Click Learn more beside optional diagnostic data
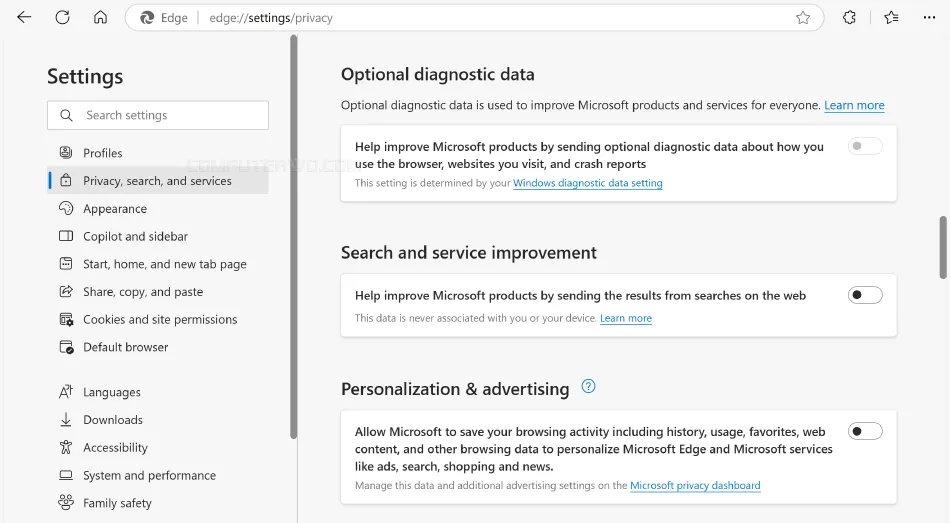Image resolution: width=950 pixels, height=523 pixels. [854, 105]
